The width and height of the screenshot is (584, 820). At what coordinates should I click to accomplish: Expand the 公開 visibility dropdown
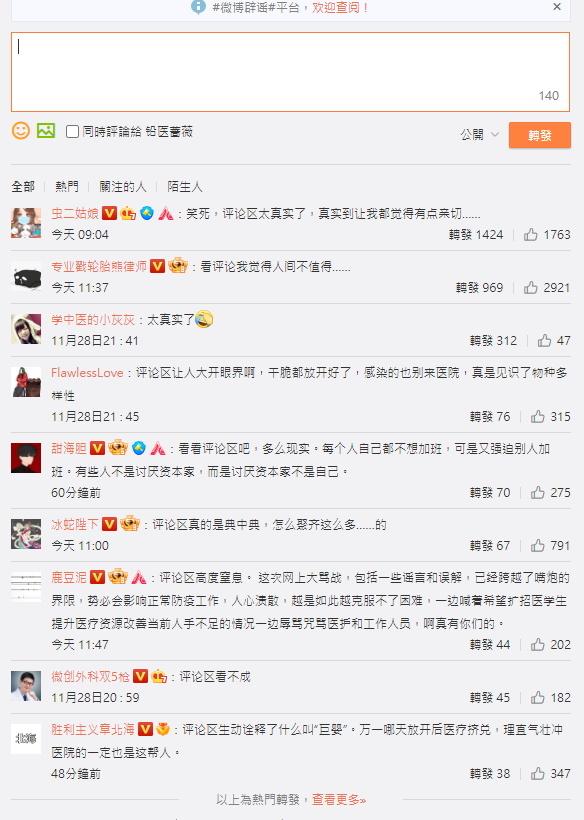(479, 134)
